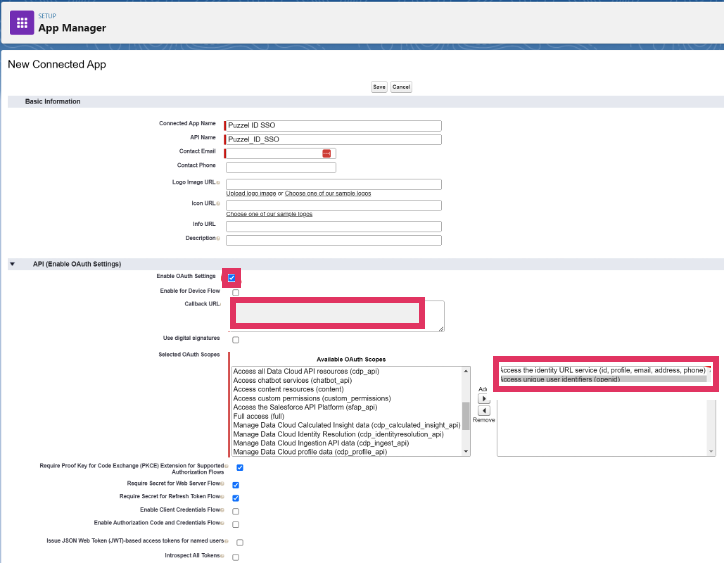Image resolution: width=725 pixels, height=577 pixels.
Task: Open the Upload logo image link
Action: pos(254,193)
